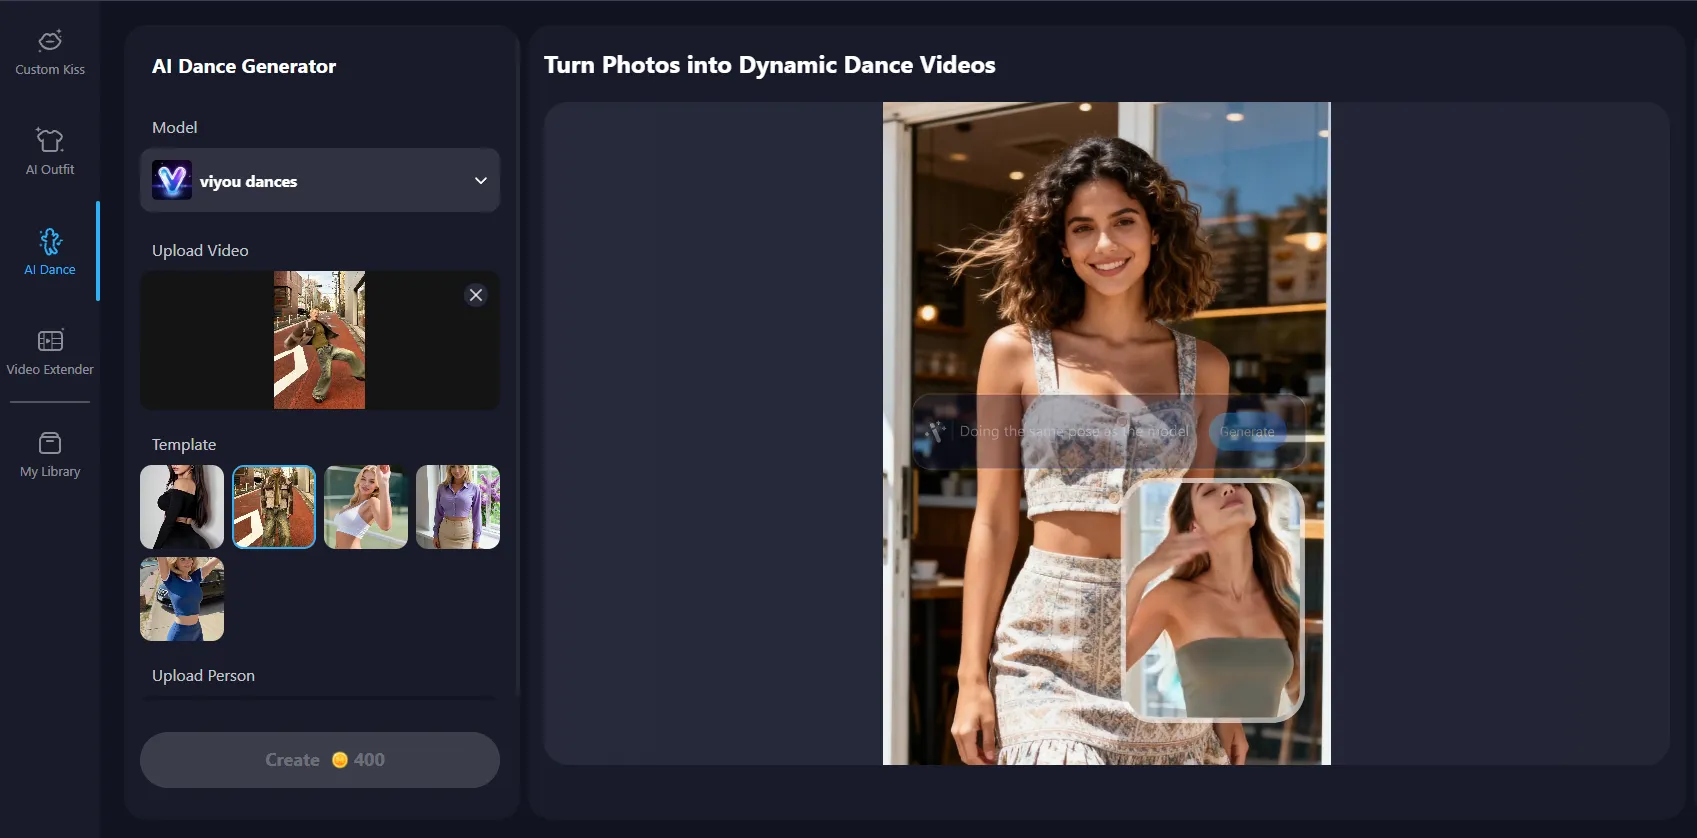Choose the blue top dance template
This screenshot has height=838, width=1697.
[182, 599]
